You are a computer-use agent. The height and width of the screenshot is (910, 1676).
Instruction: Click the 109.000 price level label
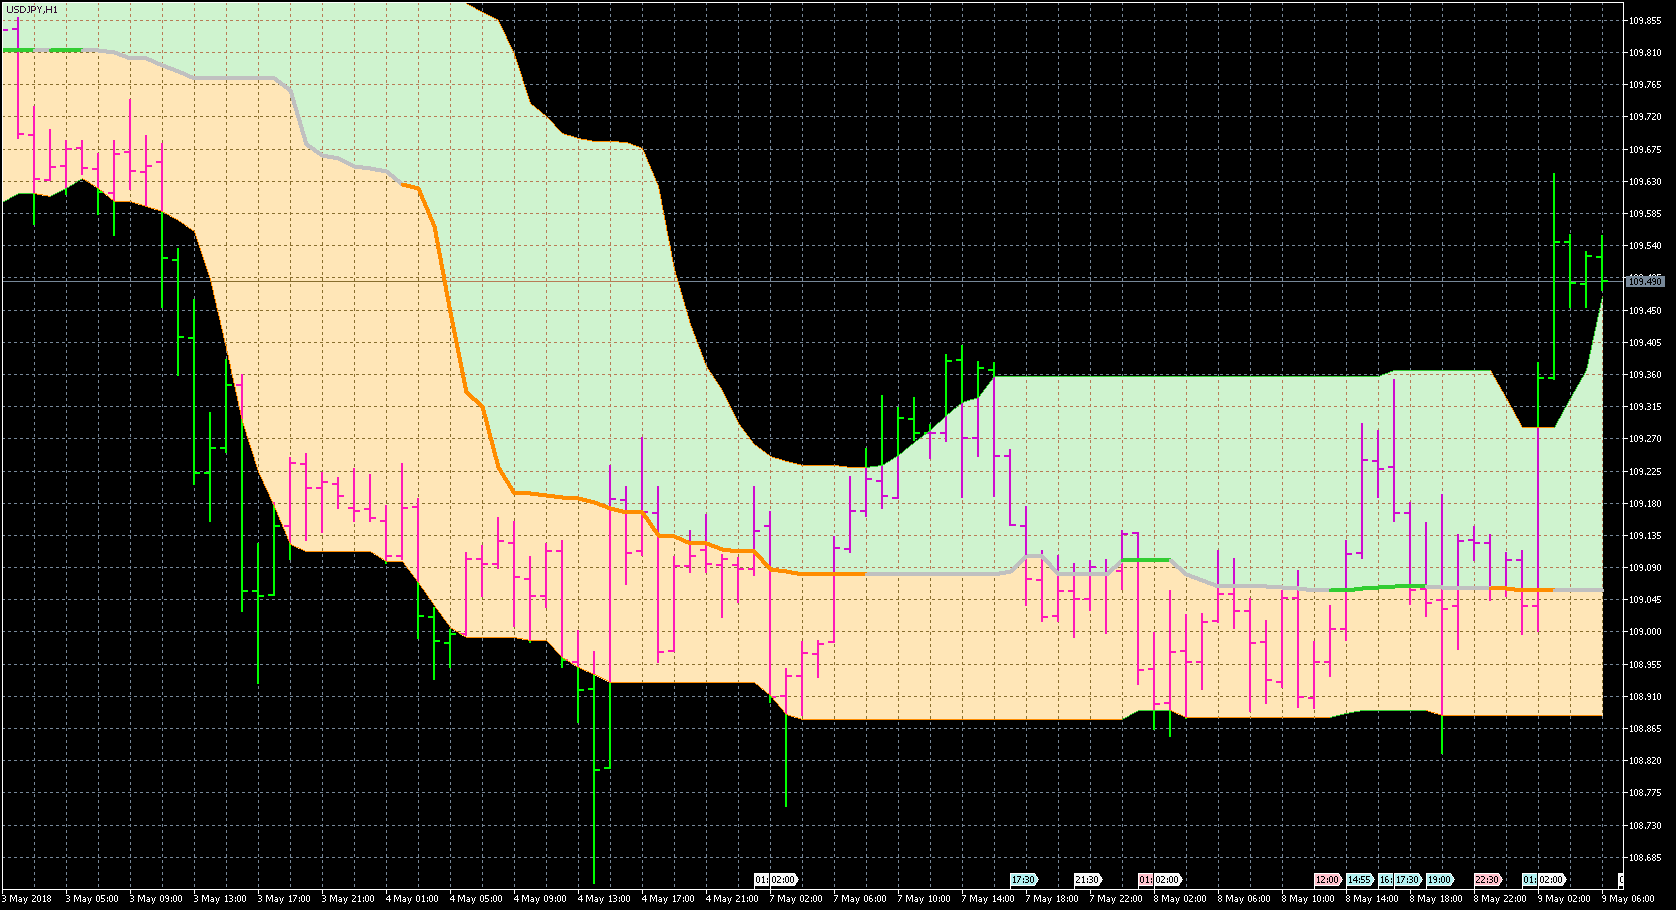click(x=1645, y=632)
